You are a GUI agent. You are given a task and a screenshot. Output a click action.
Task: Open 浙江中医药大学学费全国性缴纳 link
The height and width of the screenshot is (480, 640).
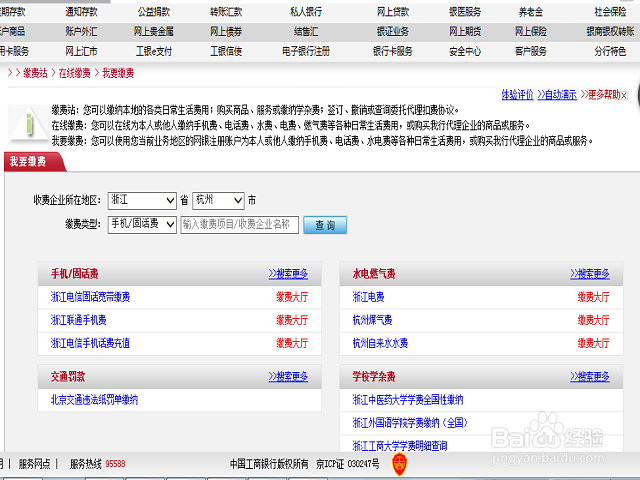(408, 400)
